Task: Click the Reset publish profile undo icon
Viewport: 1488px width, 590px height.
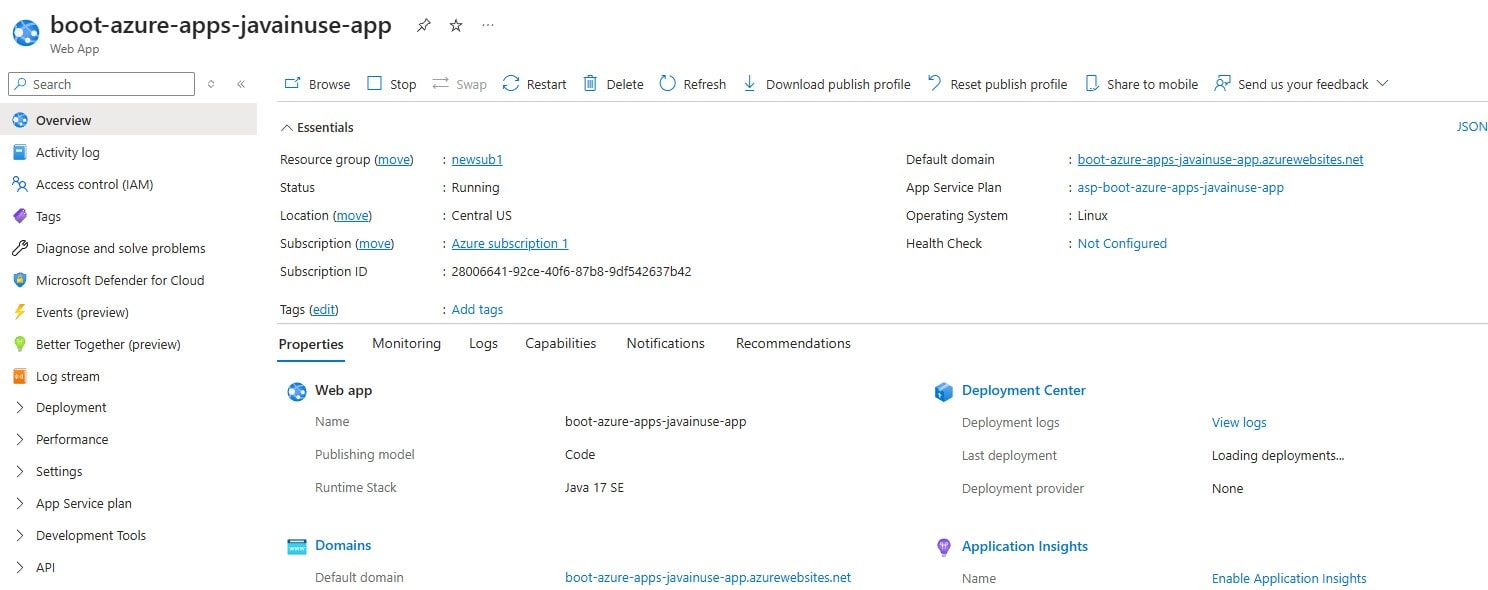Action: (x=934, y=84)
